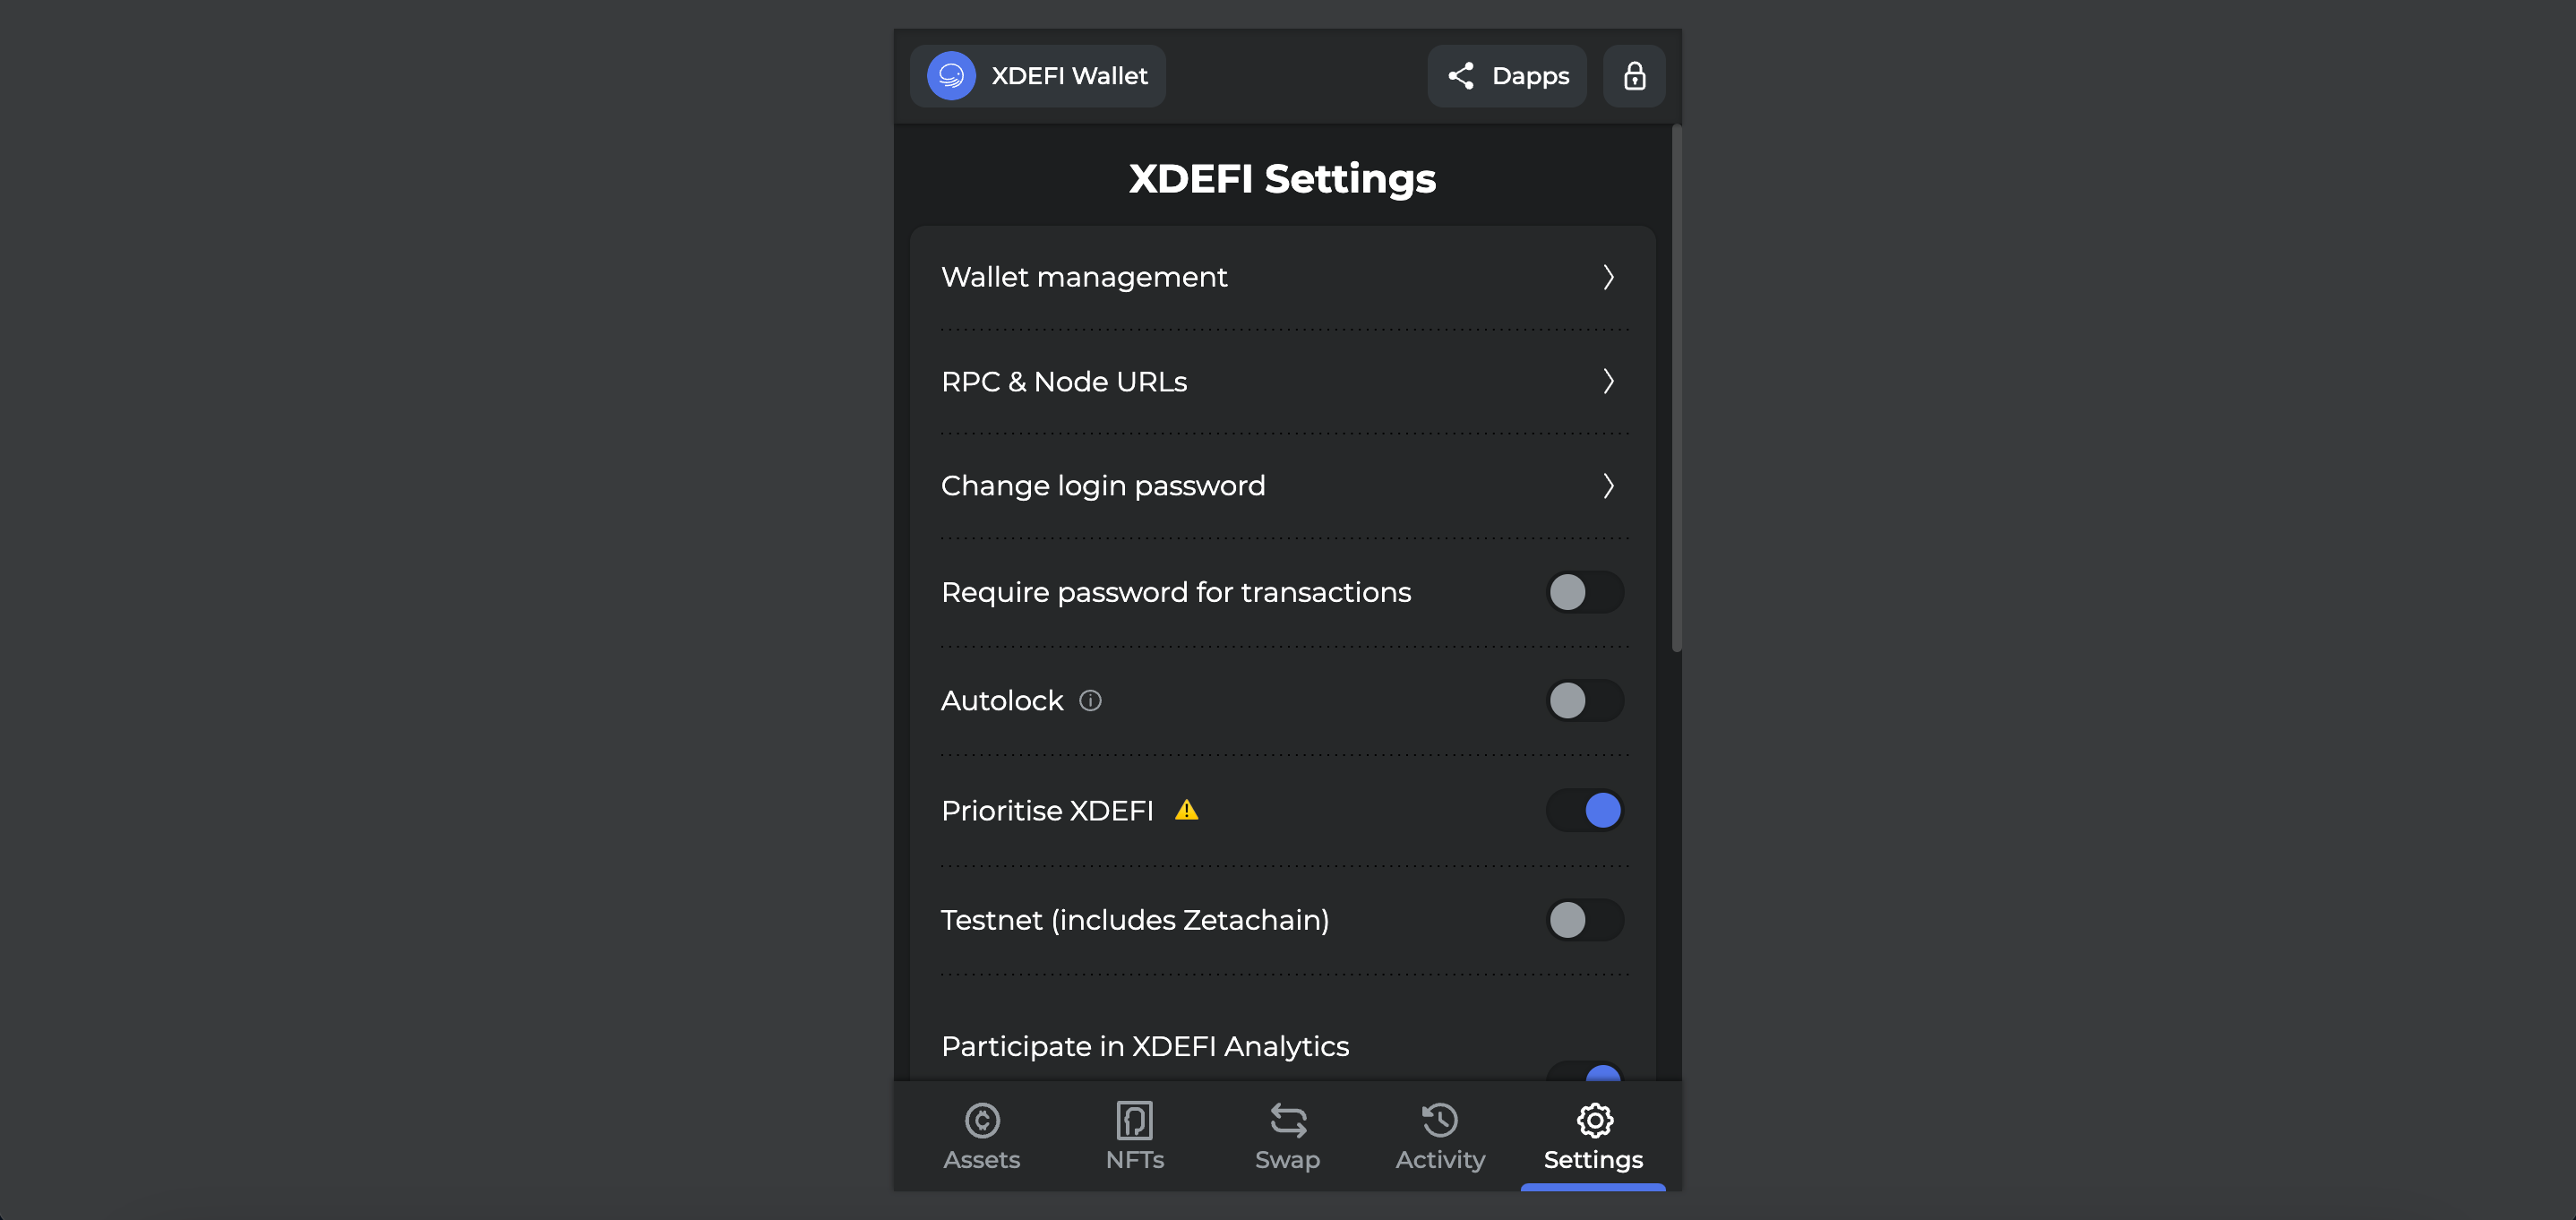
Task: Click the Dapps button label
Action: click(1530, 76)
